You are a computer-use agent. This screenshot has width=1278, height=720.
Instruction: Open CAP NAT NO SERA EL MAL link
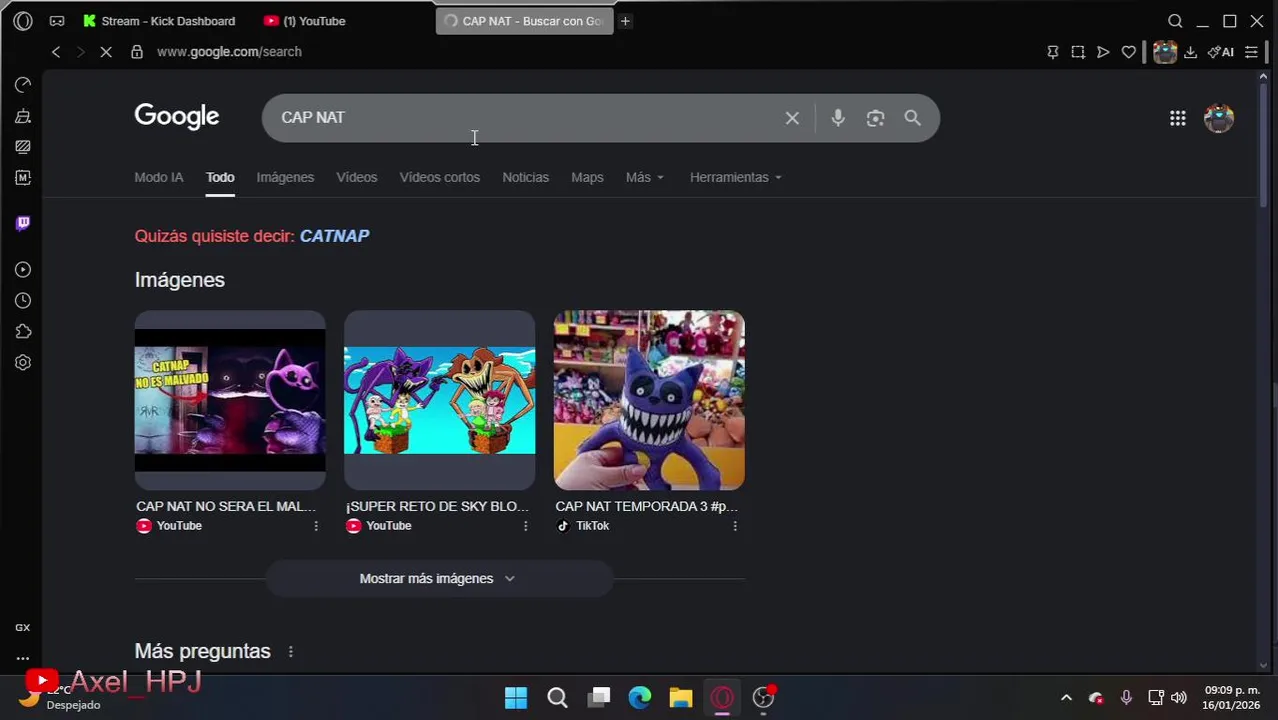226,506
